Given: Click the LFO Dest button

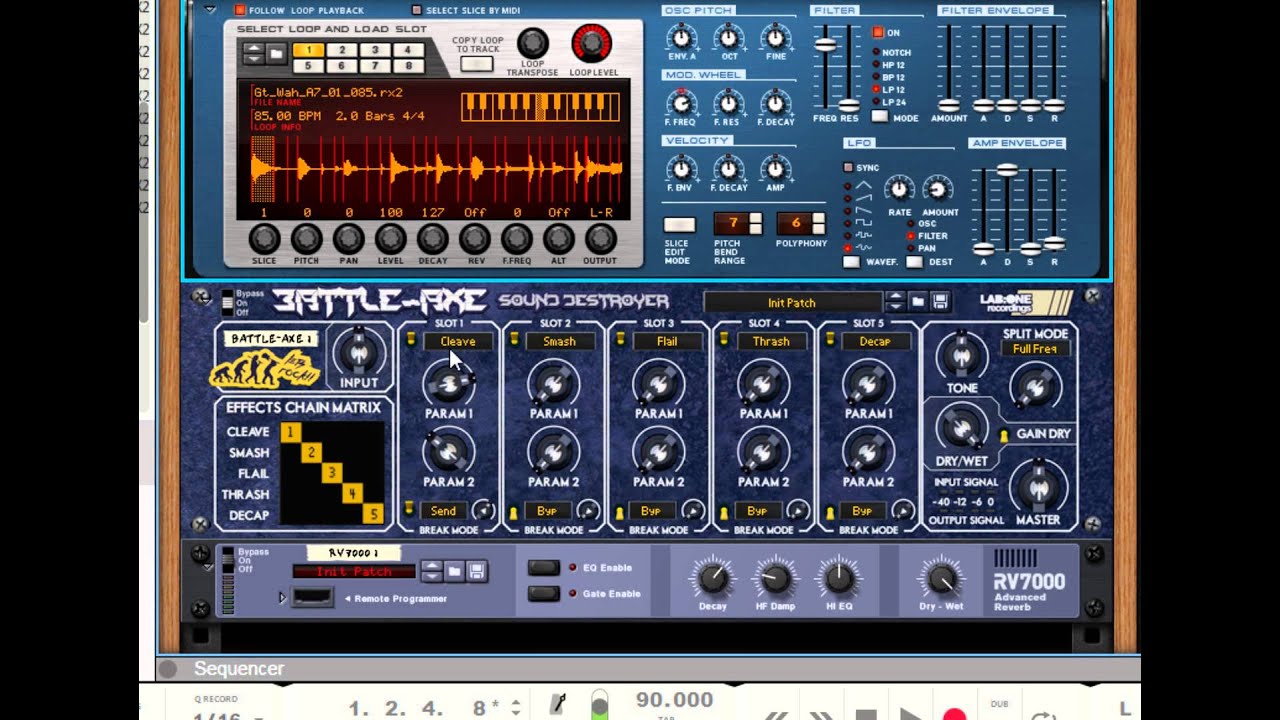Looking at the screenshot, I should (914, 262).
